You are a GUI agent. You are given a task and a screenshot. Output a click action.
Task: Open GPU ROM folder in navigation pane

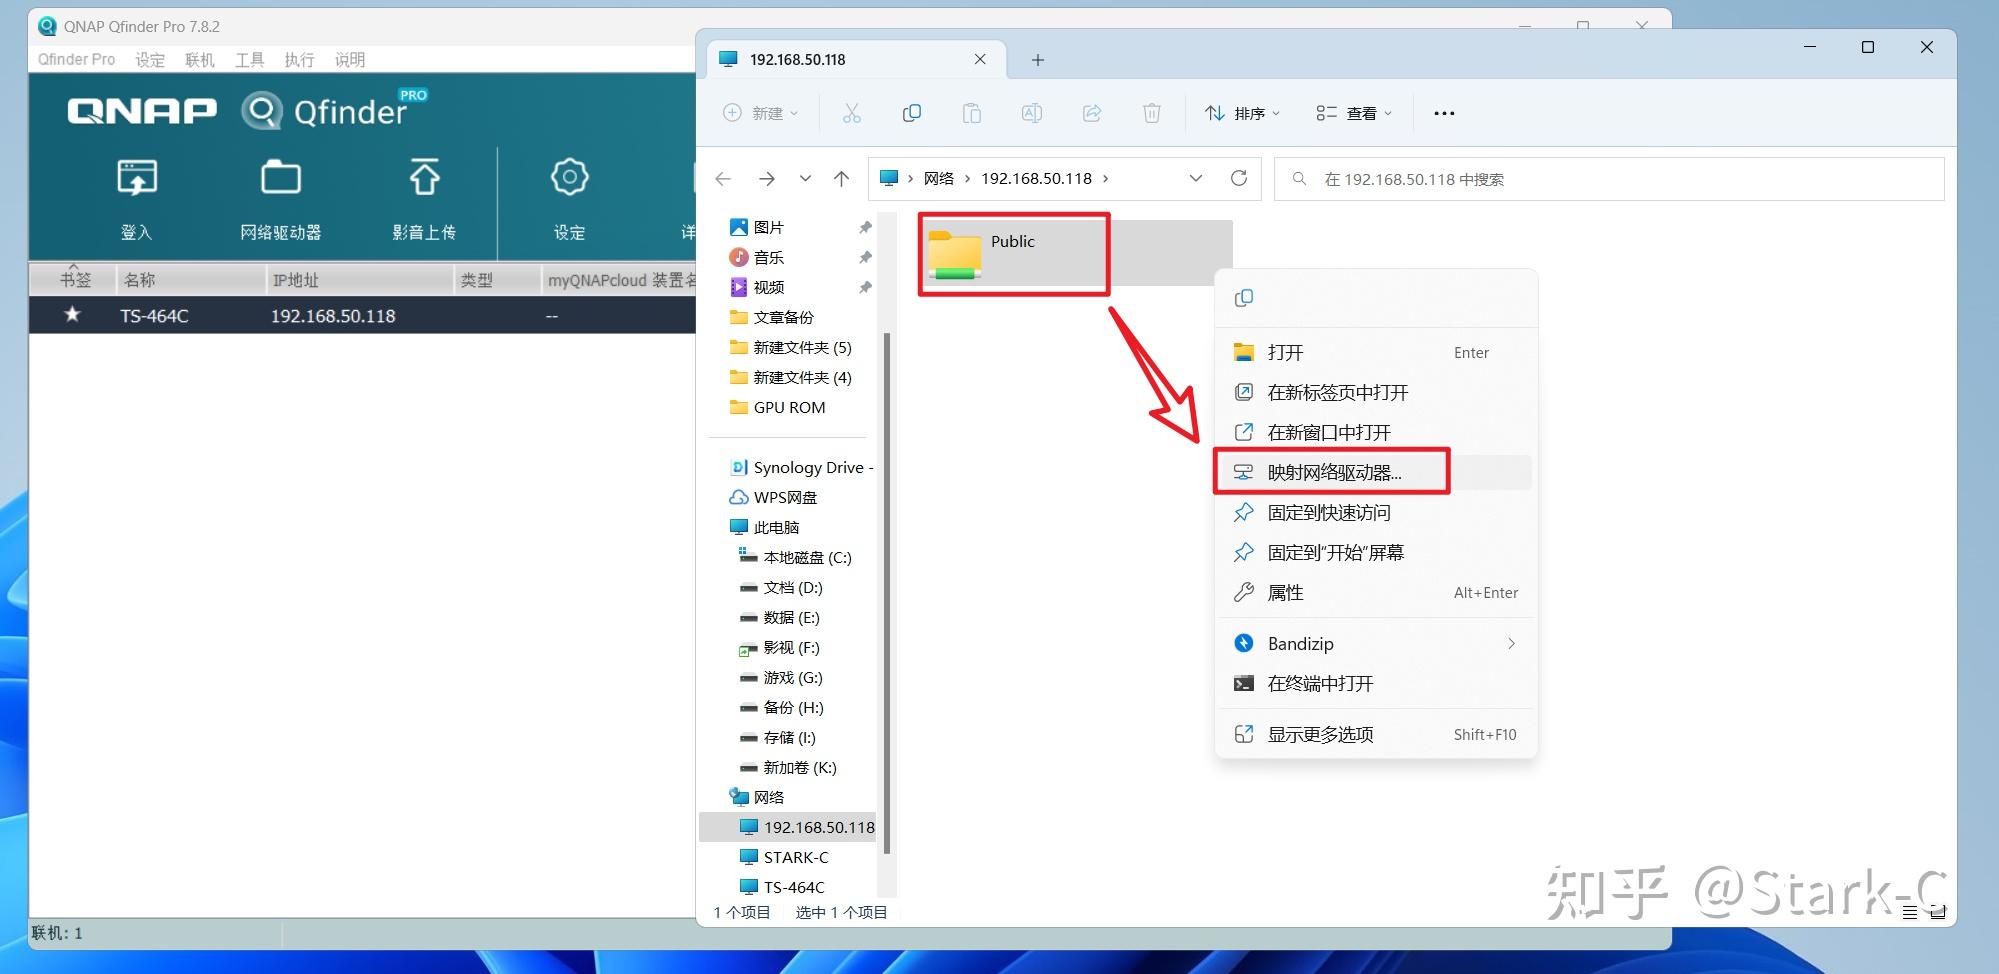click(x=778, y=407)
